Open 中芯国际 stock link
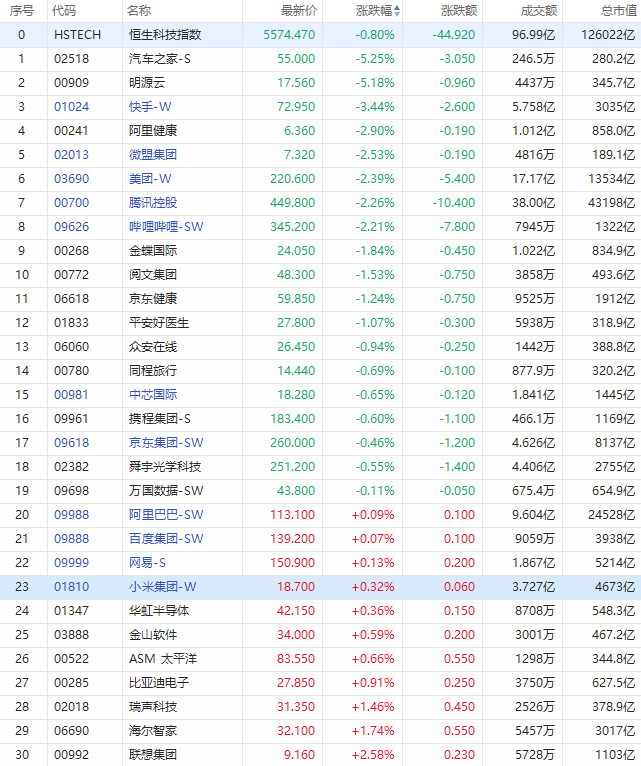 click(153, 395)
